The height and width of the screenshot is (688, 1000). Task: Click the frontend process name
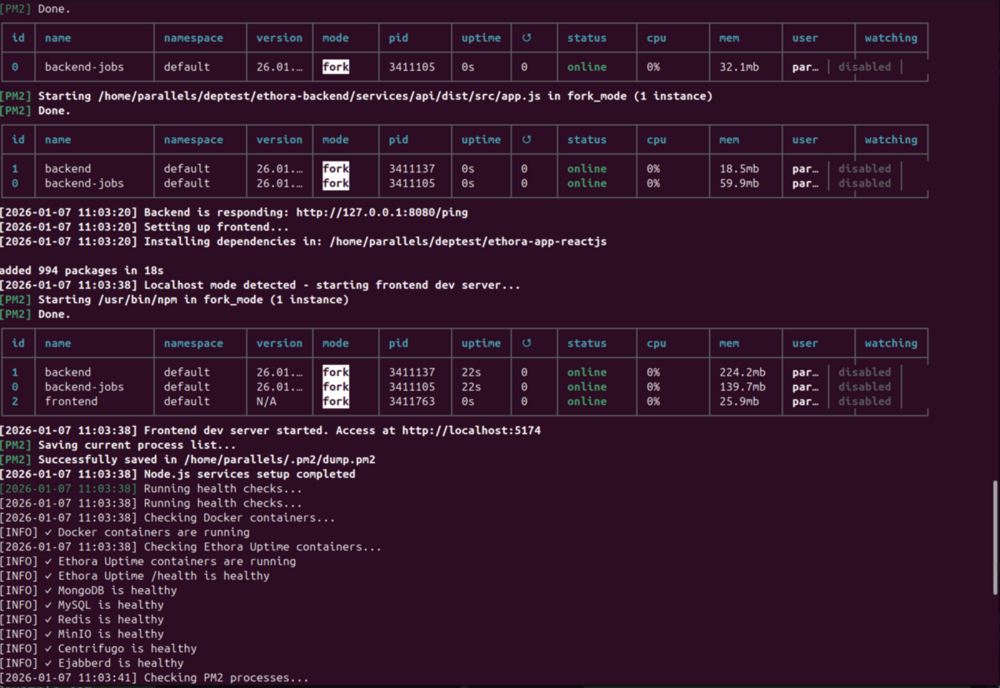pos(71,402)
